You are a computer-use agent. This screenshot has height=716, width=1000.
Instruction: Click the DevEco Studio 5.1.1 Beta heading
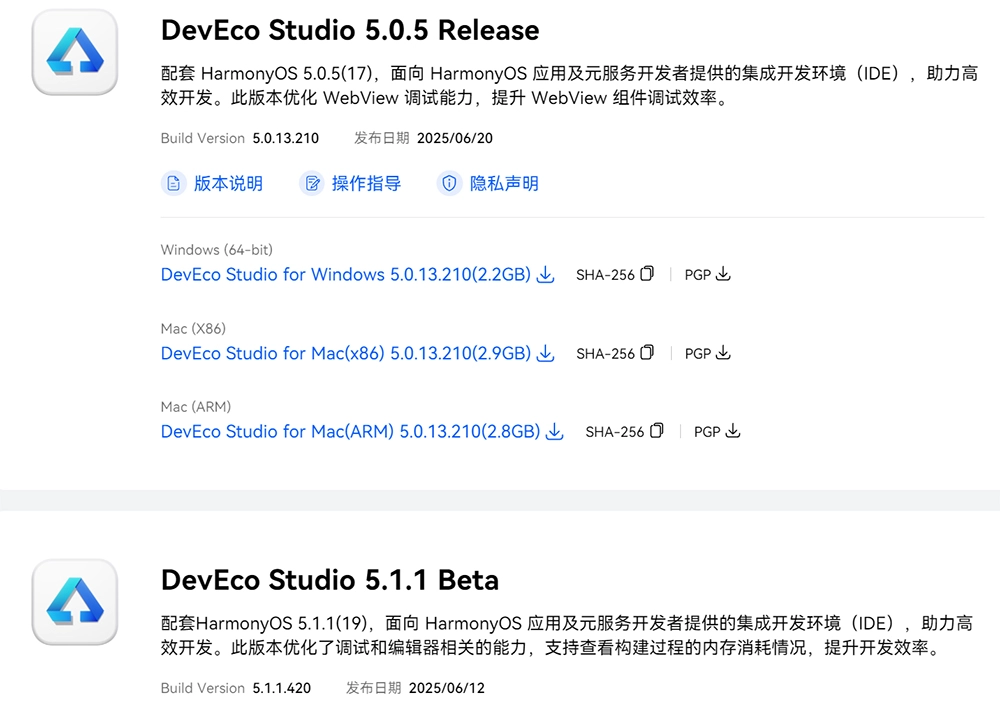pos(330,580)
